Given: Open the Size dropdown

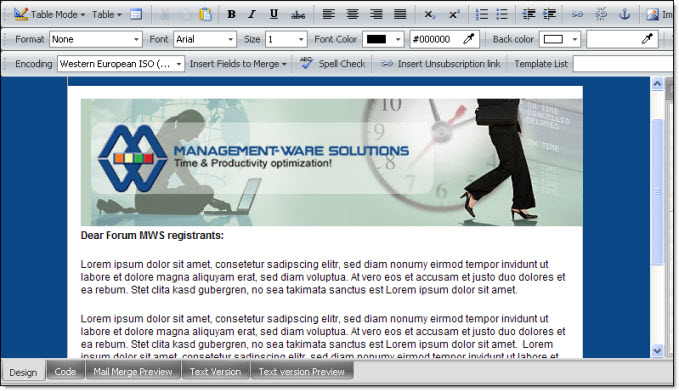Looking at the screenshot, I should tap(286, 39).
